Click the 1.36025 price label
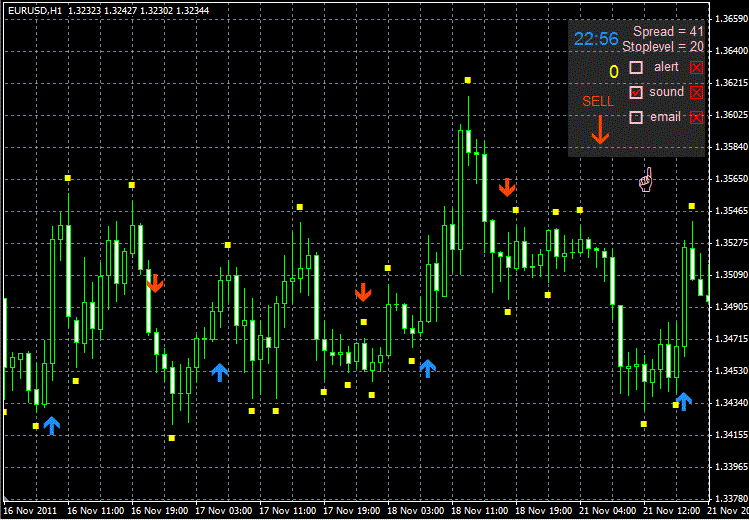Viewport: 749px width, 520px height. [730, 115]
